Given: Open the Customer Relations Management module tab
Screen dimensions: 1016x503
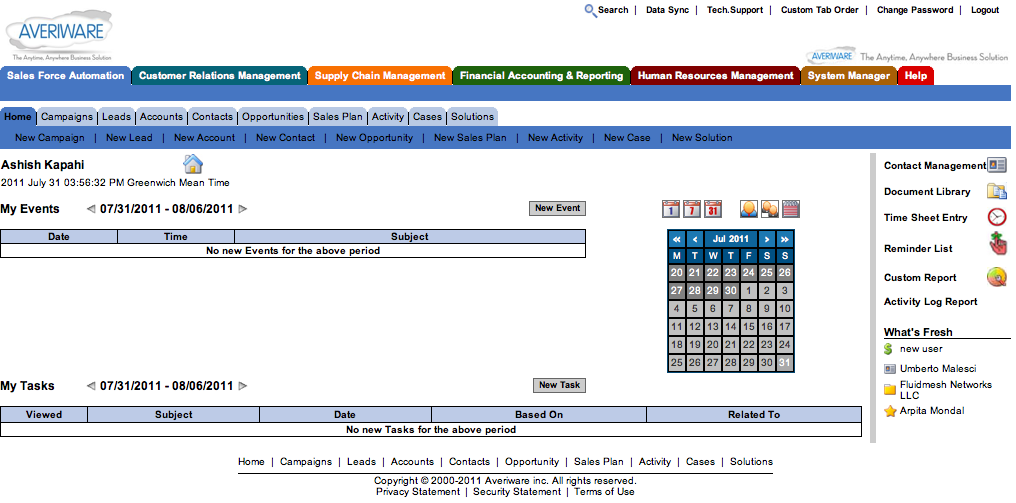Looking at the screenshot, I should pos(220,76).
